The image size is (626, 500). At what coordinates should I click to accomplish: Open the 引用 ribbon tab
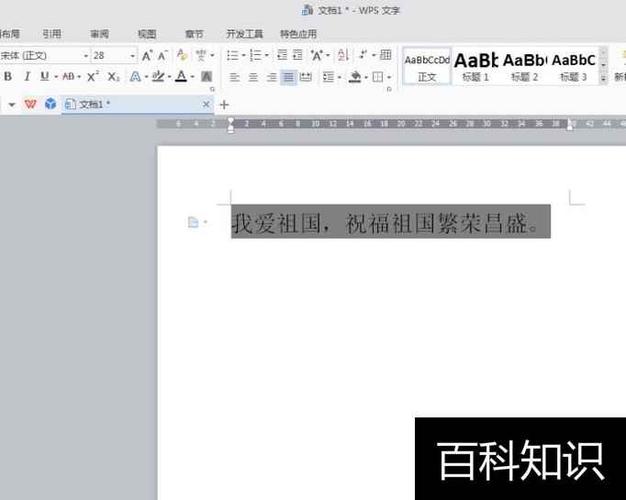click(52, 34)
